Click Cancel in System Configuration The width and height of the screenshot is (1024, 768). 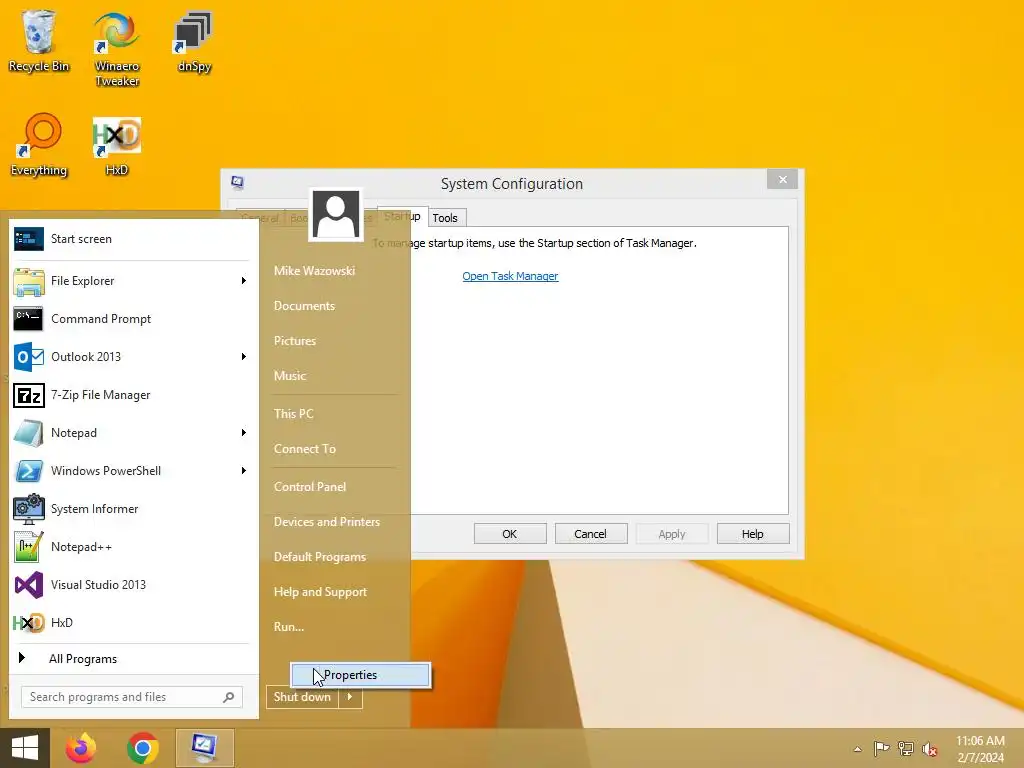(x=590, y=534)
